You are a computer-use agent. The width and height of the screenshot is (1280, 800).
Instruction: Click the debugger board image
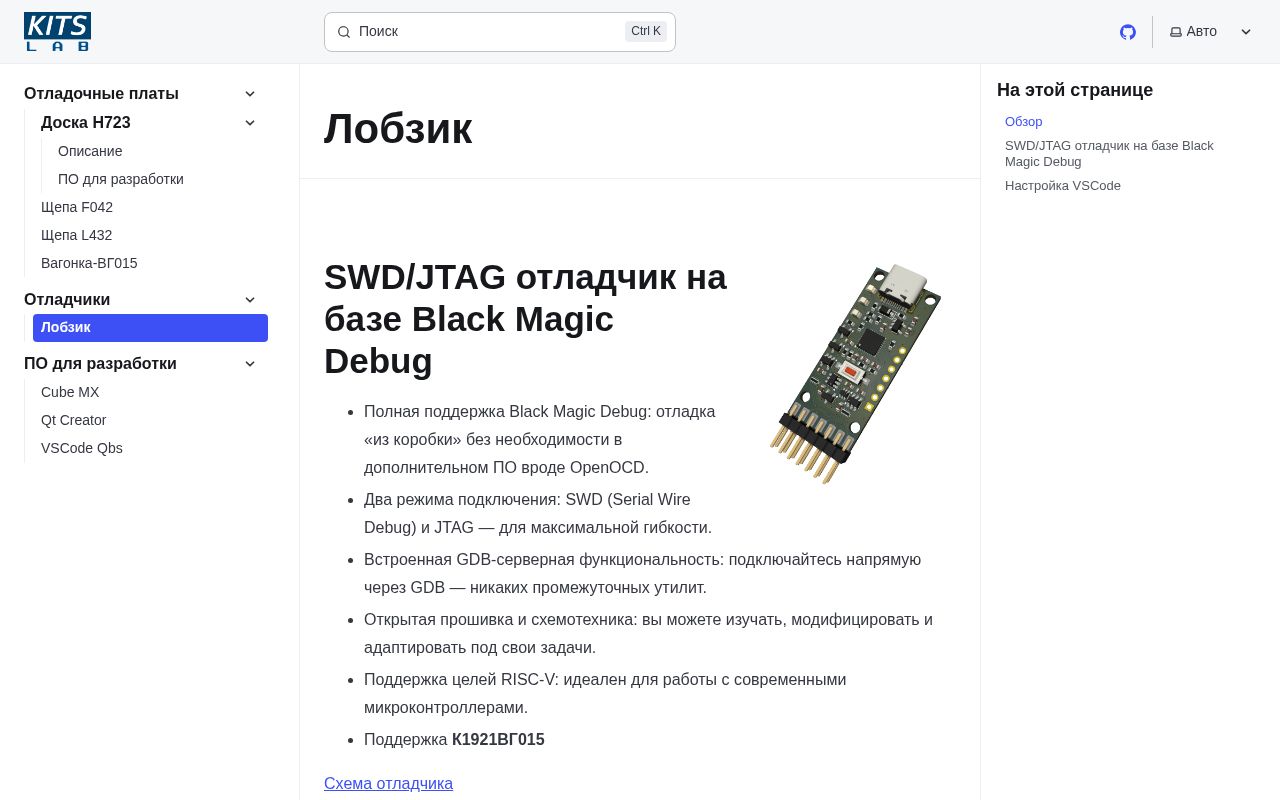pos(855,374)
